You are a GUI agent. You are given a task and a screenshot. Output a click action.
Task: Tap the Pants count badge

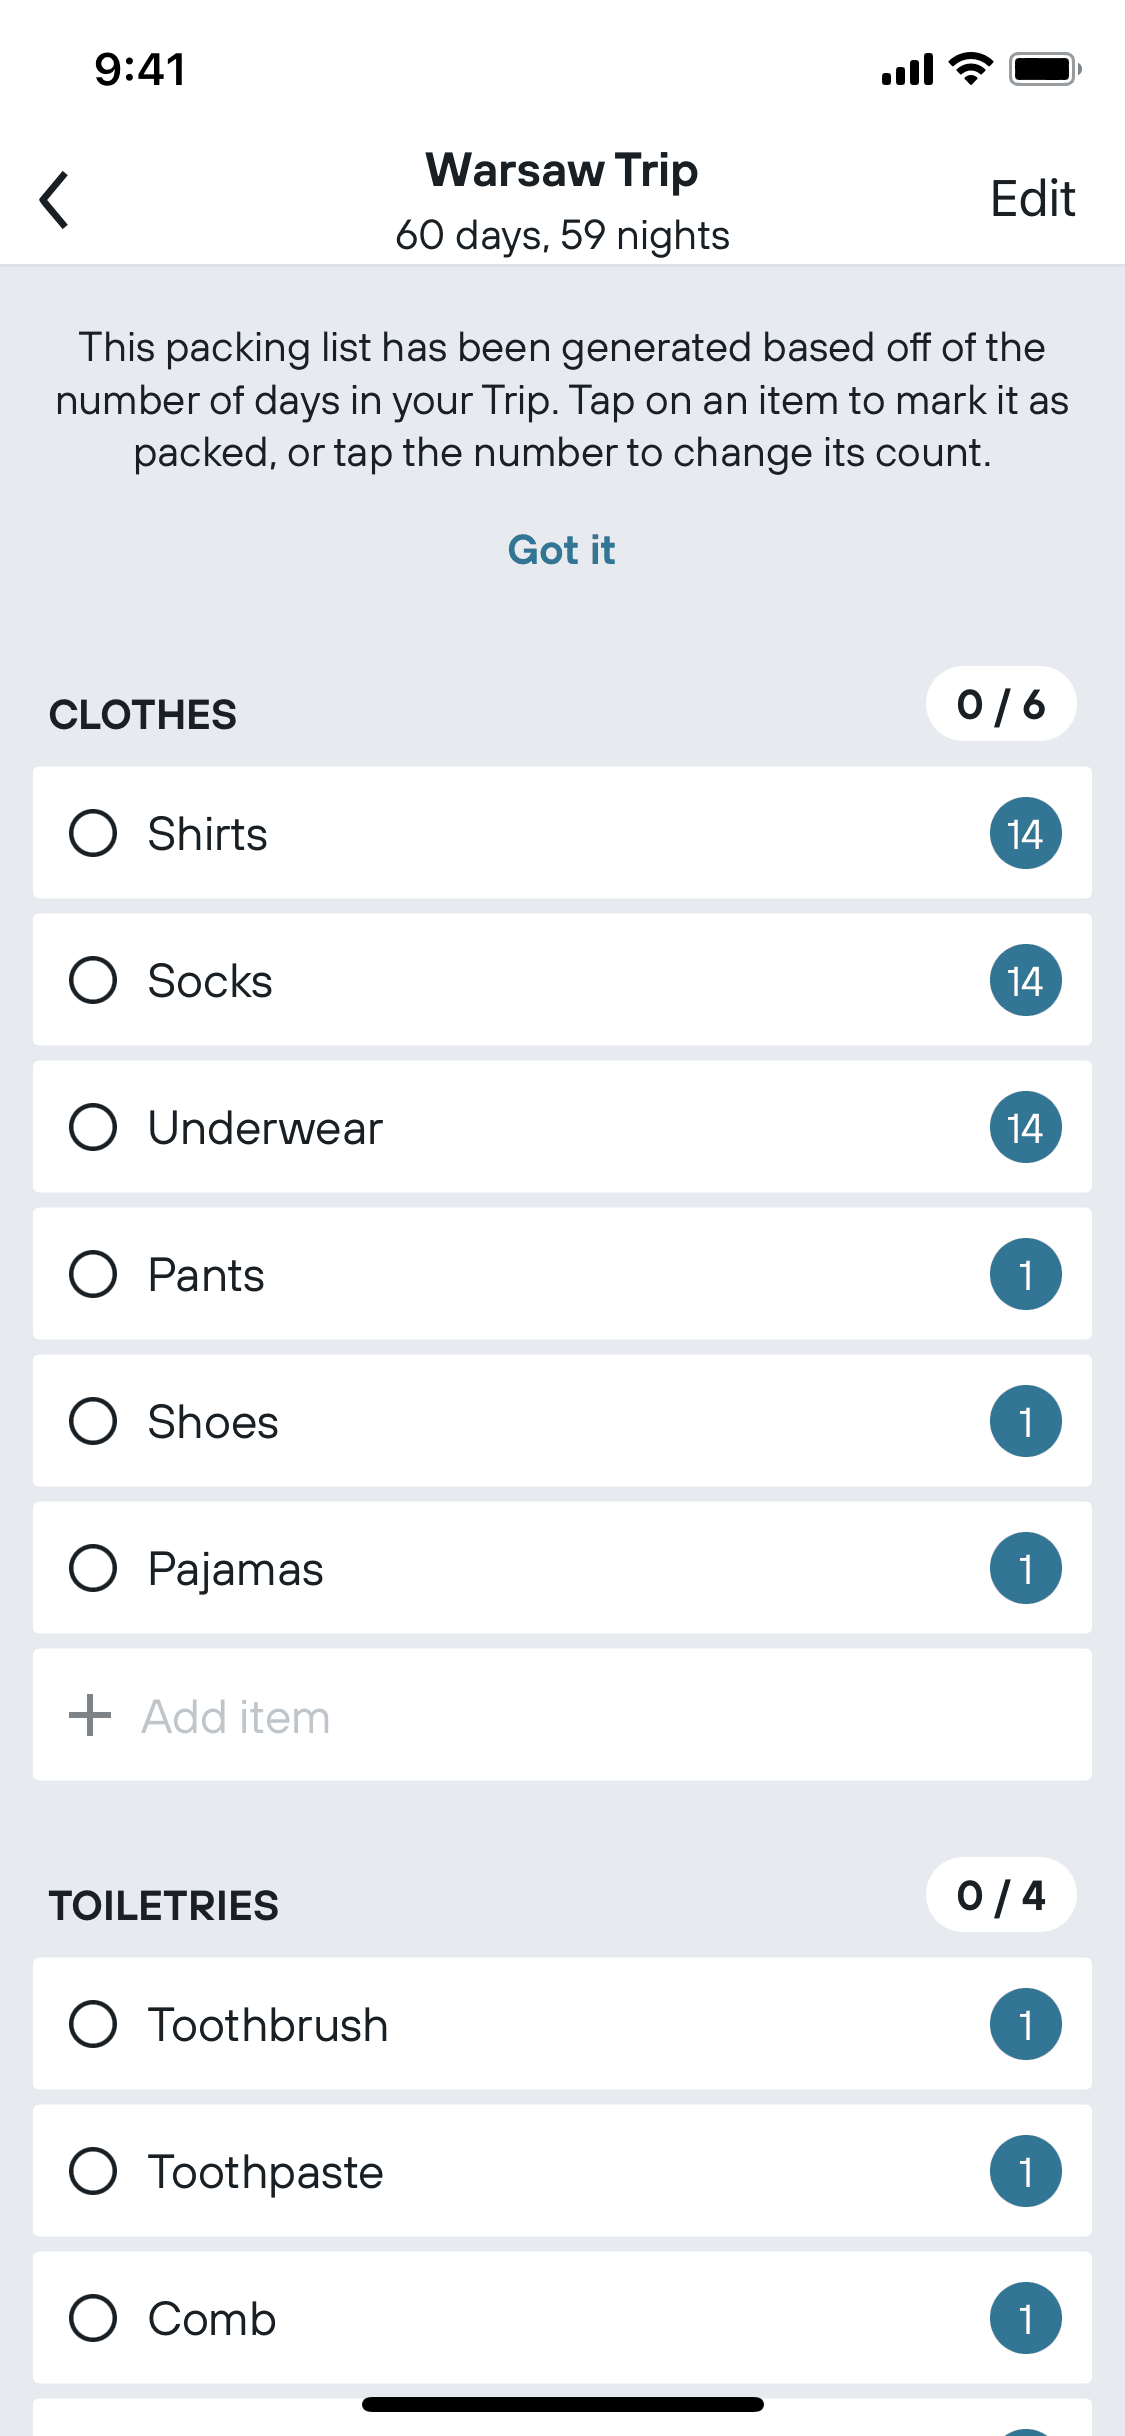(1025, 1274)
